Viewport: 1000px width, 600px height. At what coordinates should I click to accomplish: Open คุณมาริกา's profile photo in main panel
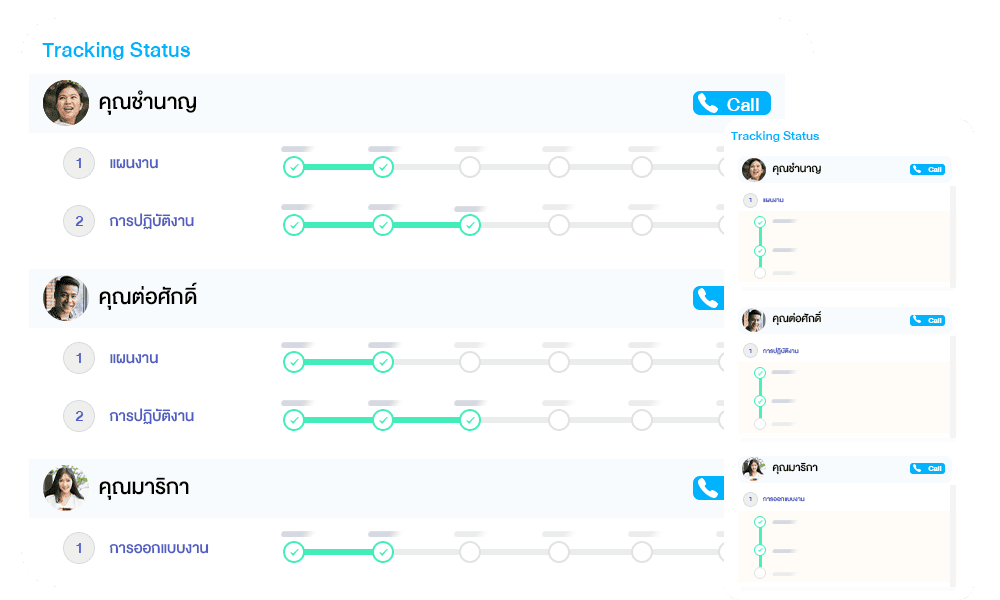click(x=66, y=488)
